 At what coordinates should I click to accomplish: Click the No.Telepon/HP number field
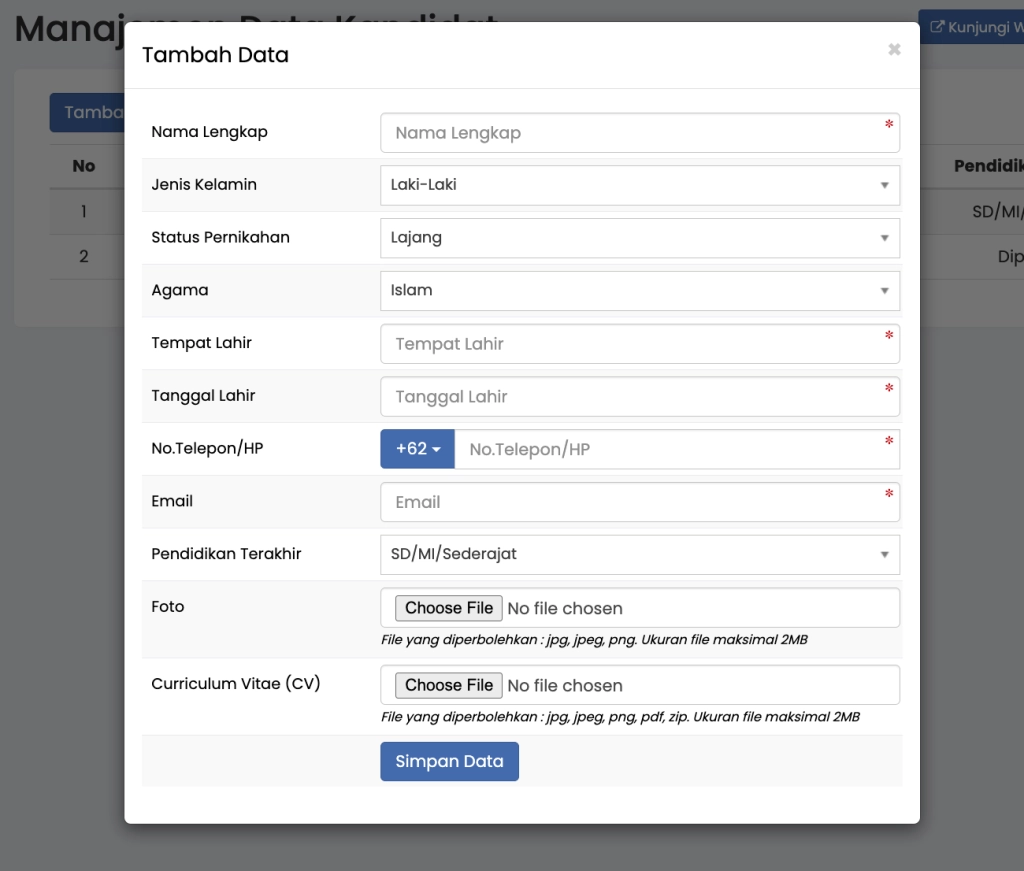[675, 450]
